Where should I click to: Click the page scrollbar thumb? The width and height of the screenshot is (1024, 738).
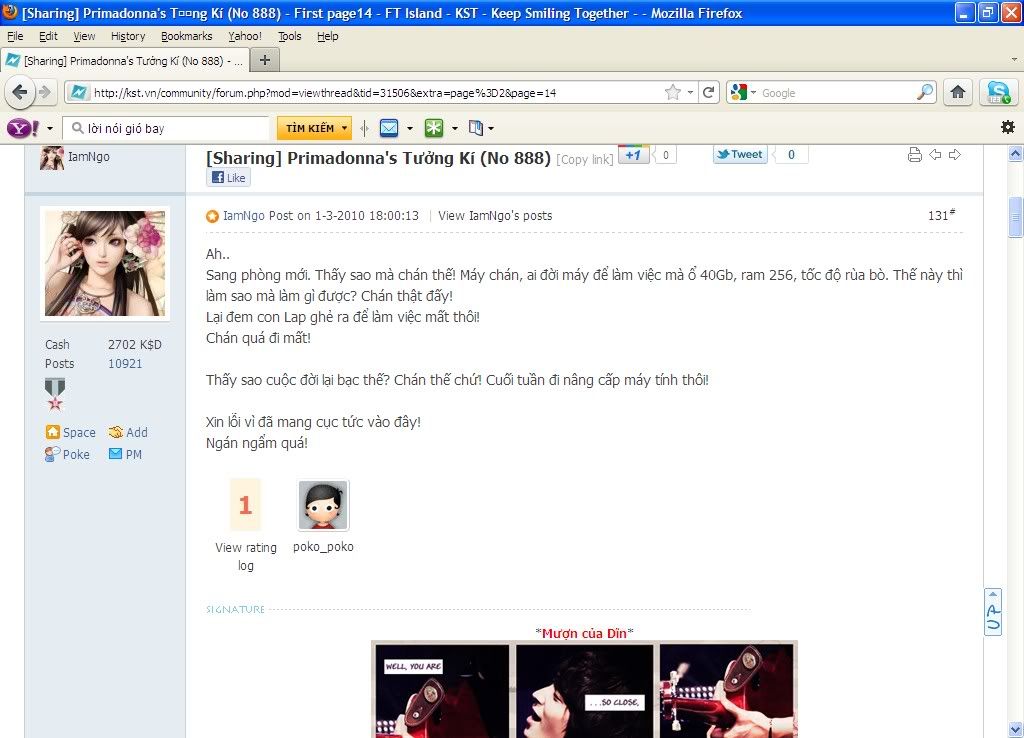tap(1015, 216)
